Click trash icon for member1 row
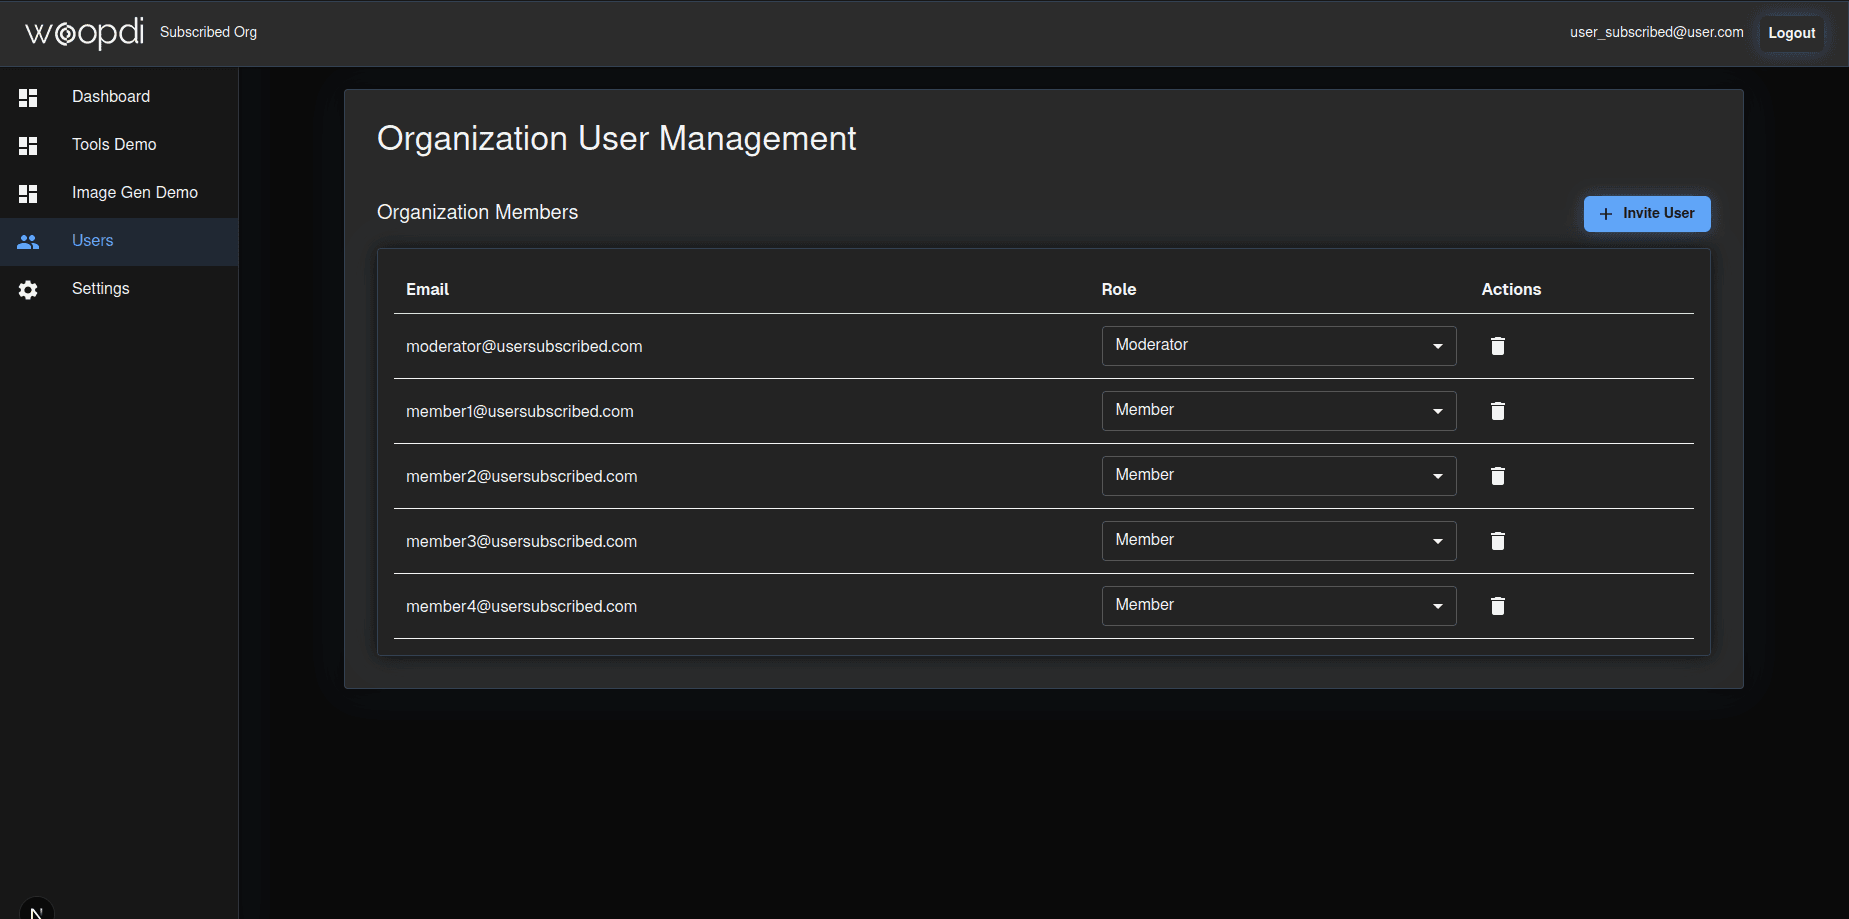1849x919 pixels. coord(1497,411)
